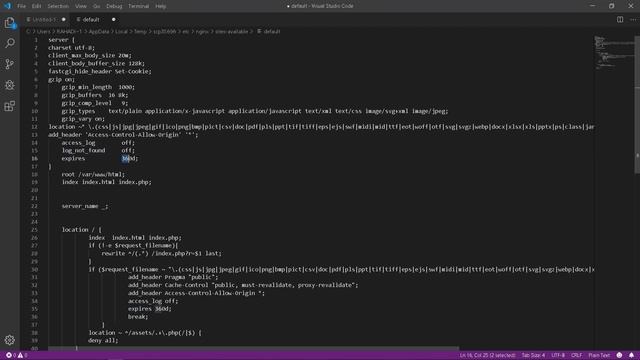This screenshot has height=360, width=640.
Task: Open the Manage gear at sidebar bottom
Action: click(x=10, y=340)
